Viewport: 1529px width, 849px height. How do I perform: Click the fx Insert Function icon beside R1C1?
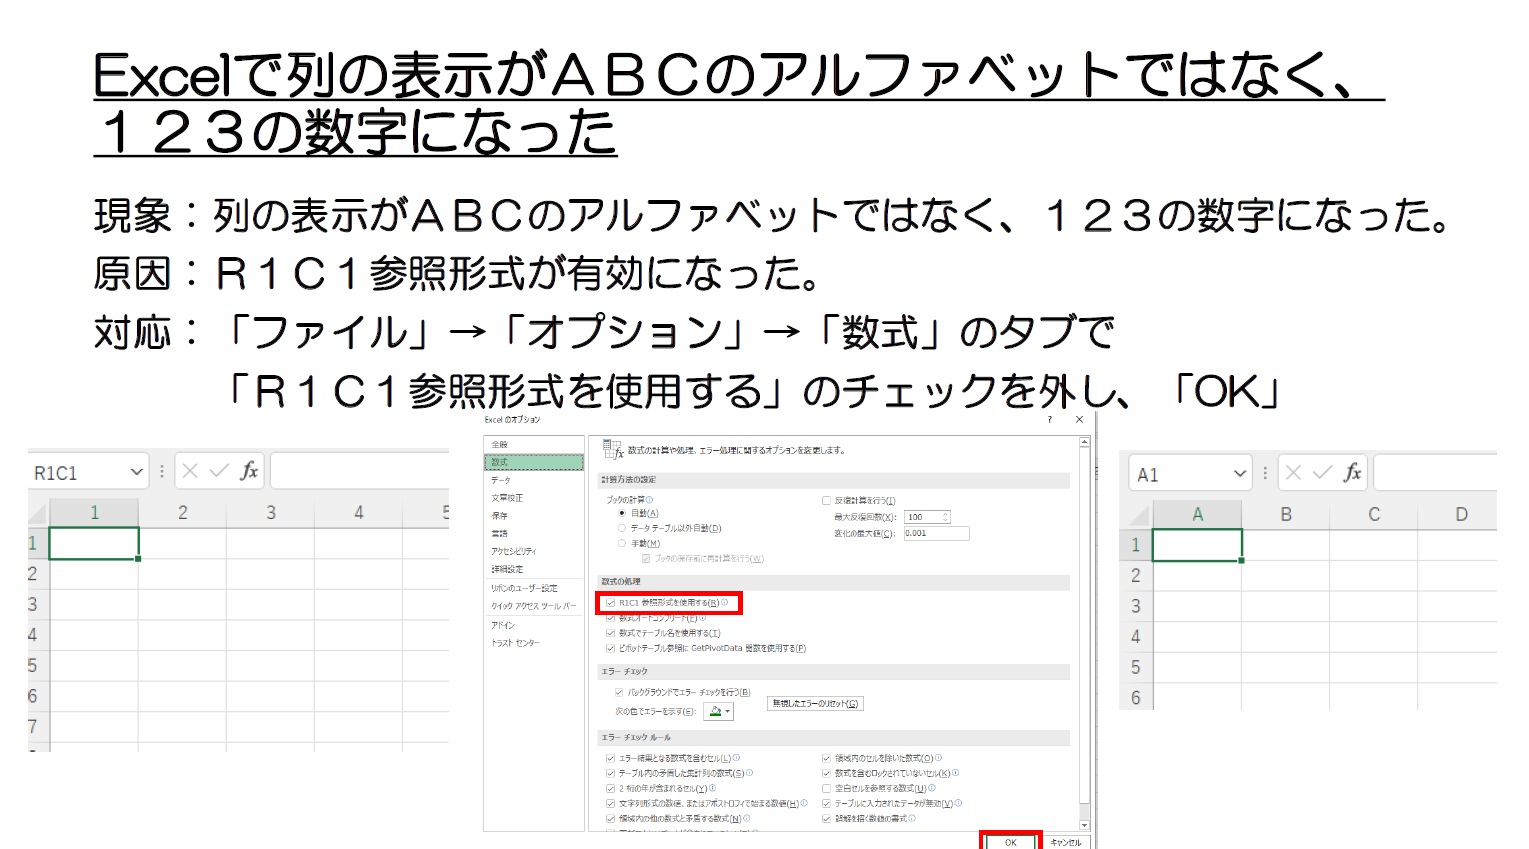[249, 471]
